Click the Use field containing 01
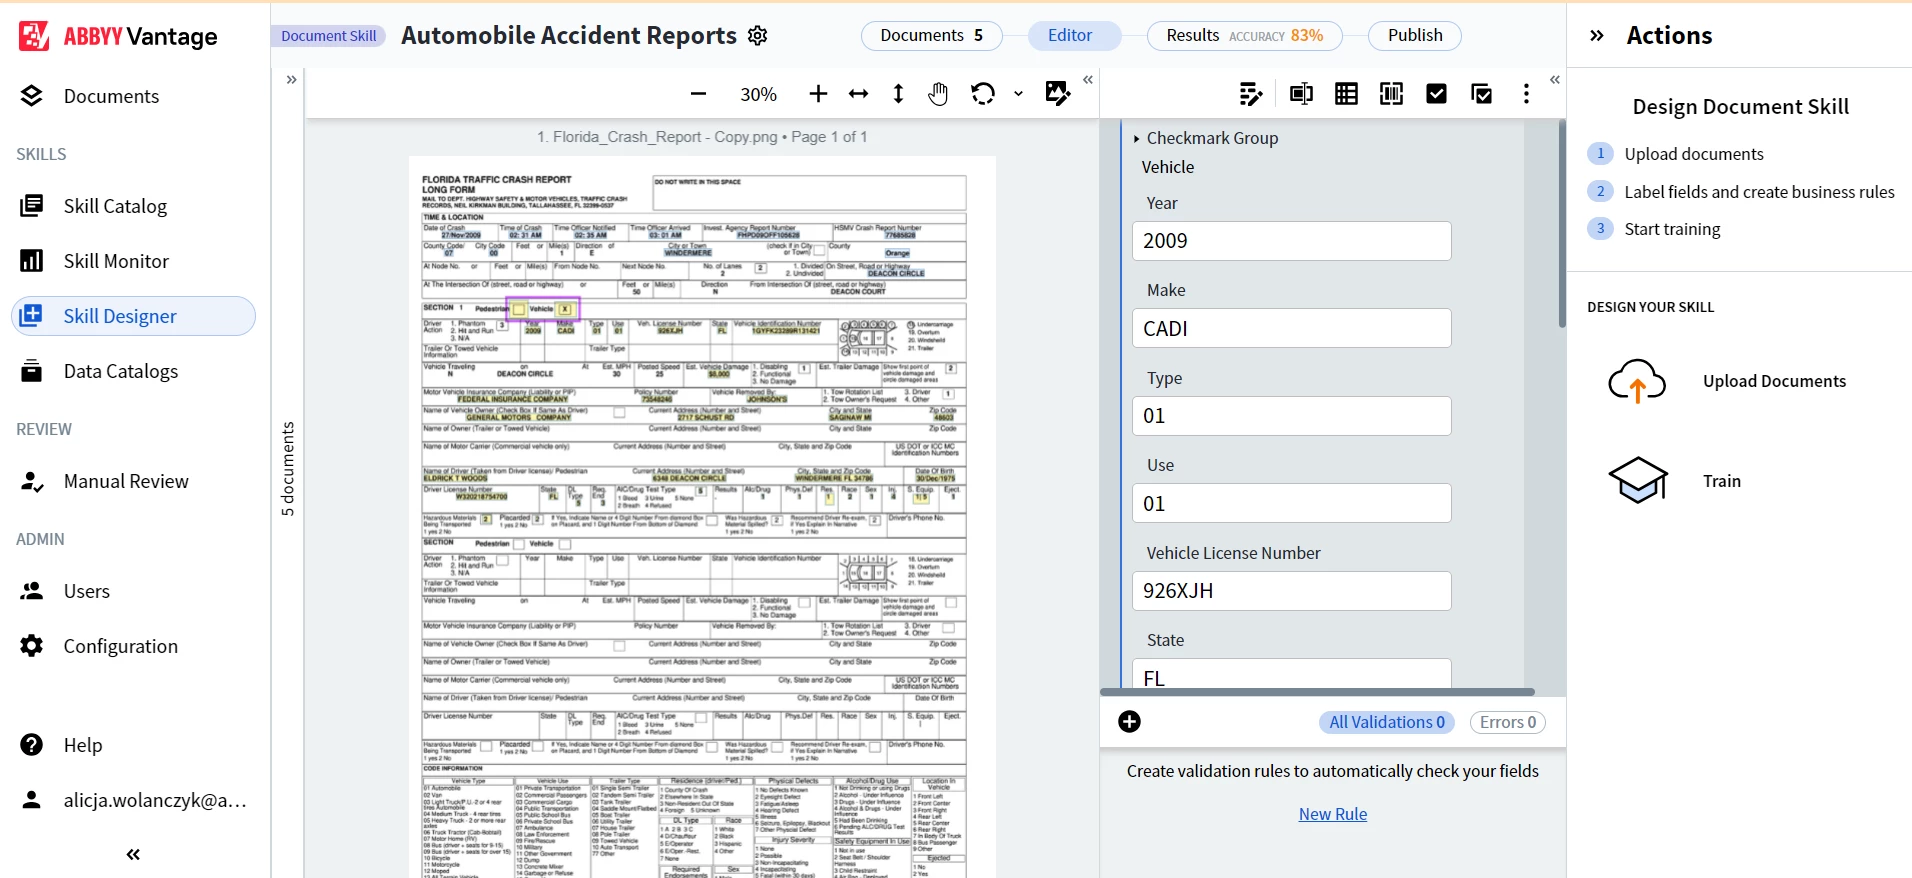Viewport: 1912px width, 878px height. pos(1291,503)
